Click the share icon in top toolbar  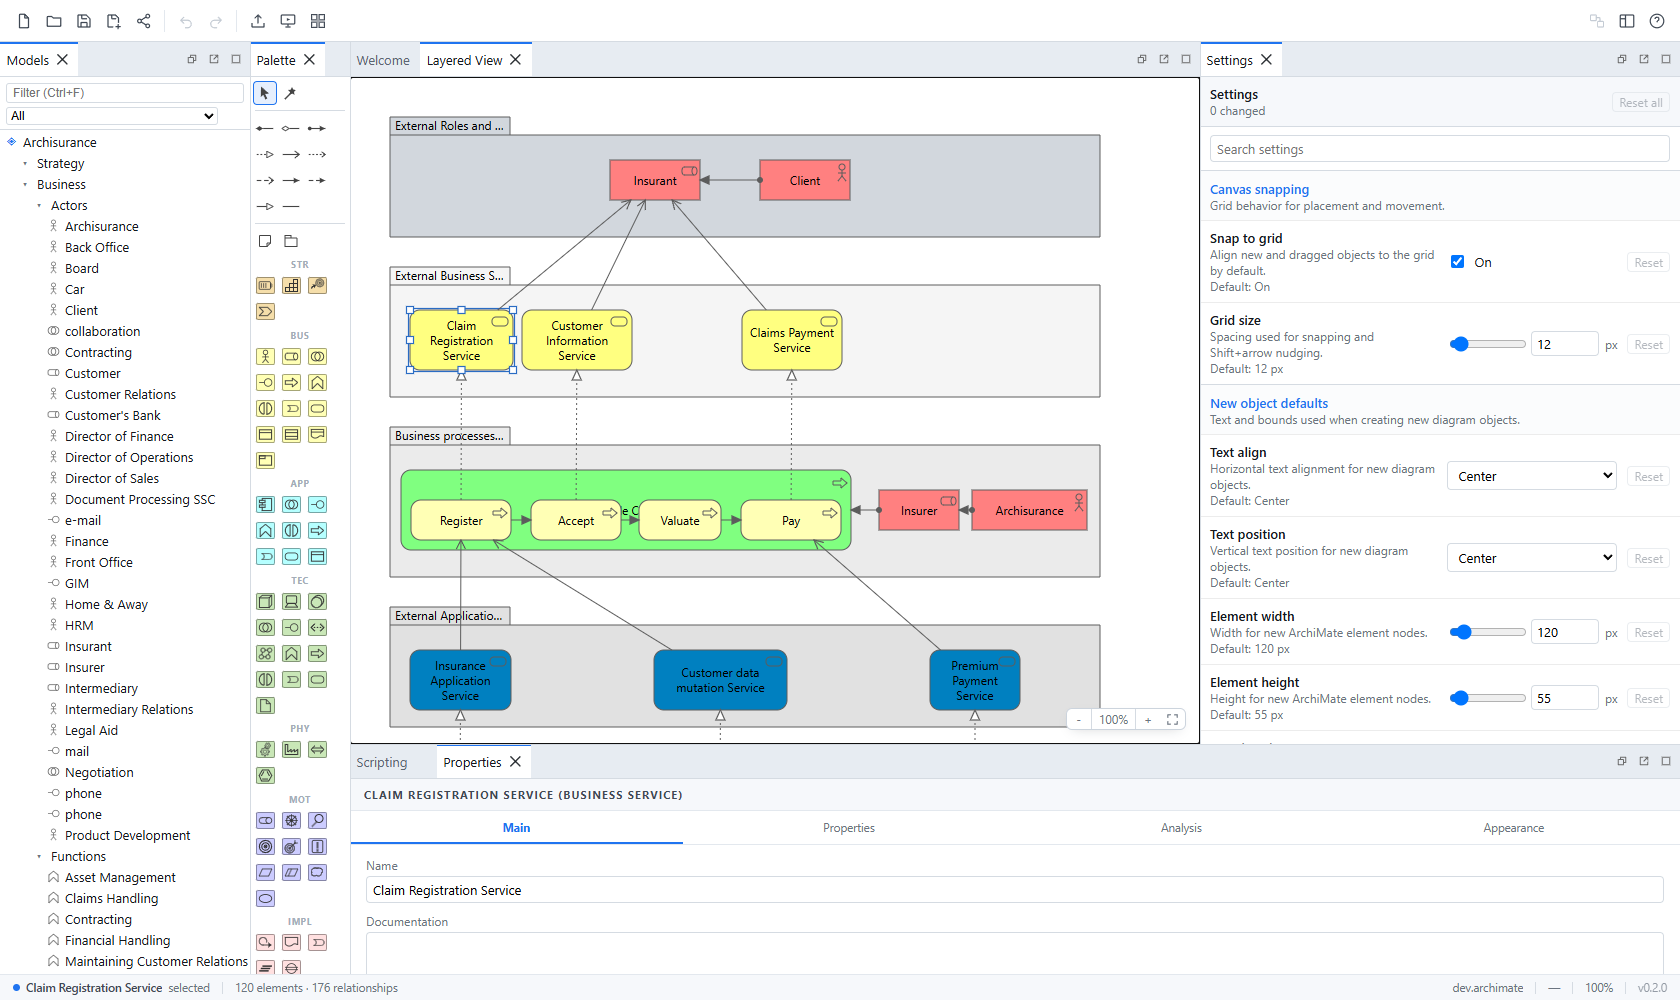point(144,21)
